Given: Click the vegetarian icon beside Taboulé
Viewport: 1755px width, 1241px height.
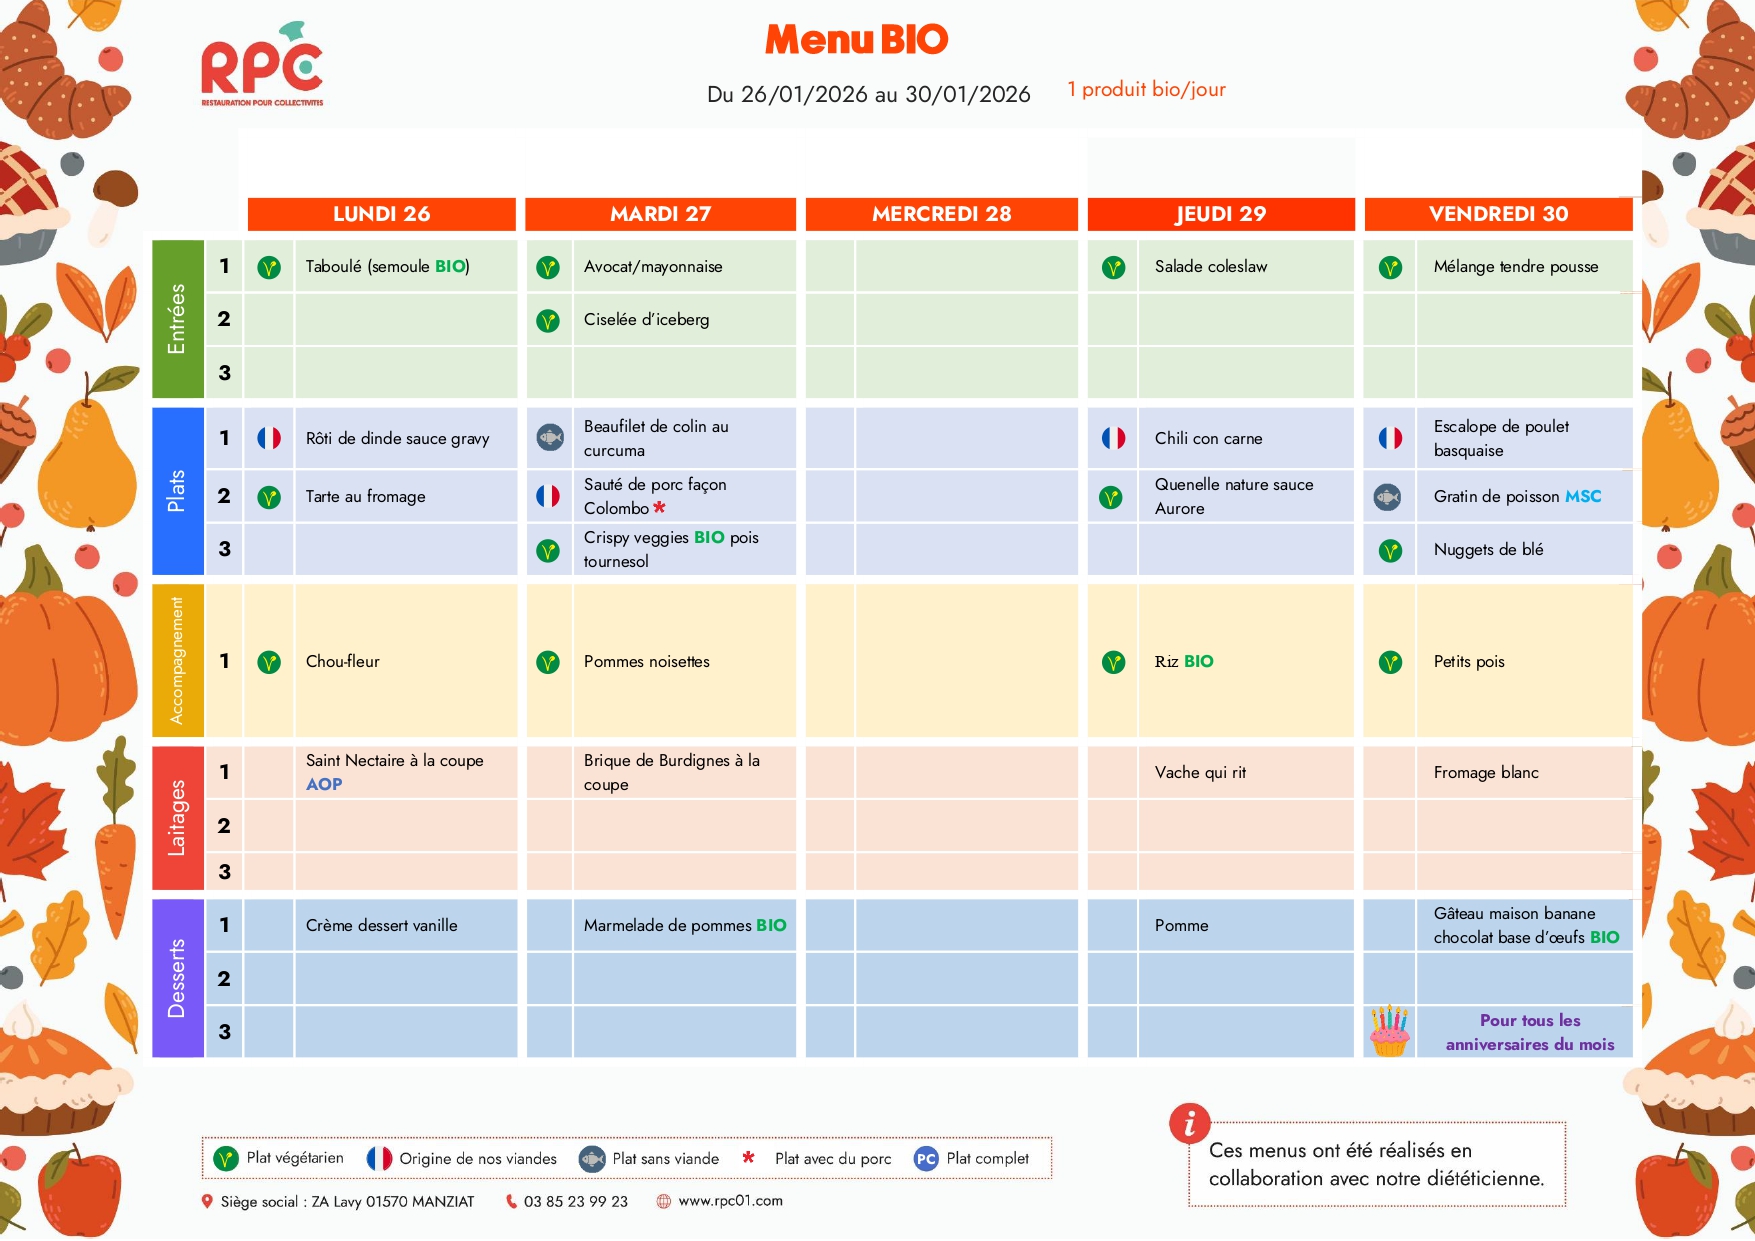Looking at the screenshot, I should [x=269, y=267].
